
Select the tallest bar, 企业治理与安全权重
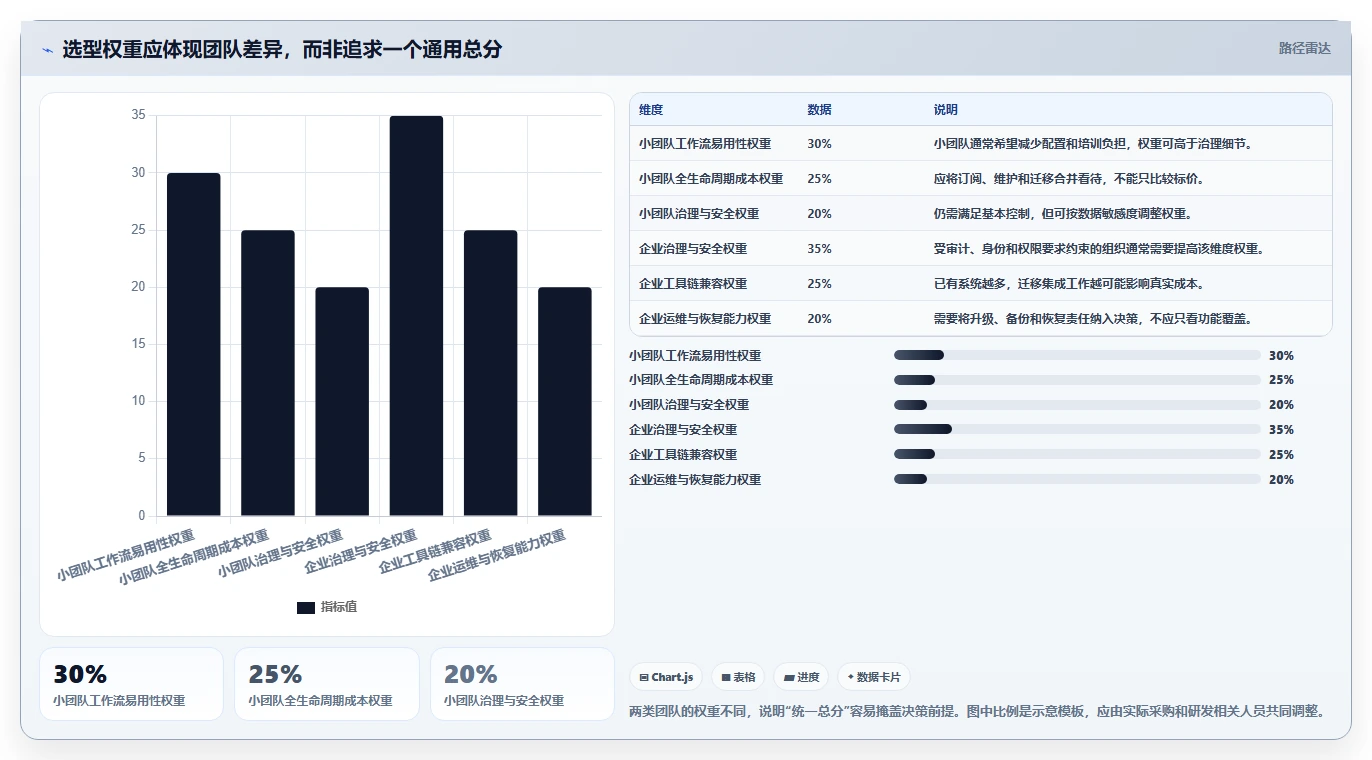tap(416, 316)
